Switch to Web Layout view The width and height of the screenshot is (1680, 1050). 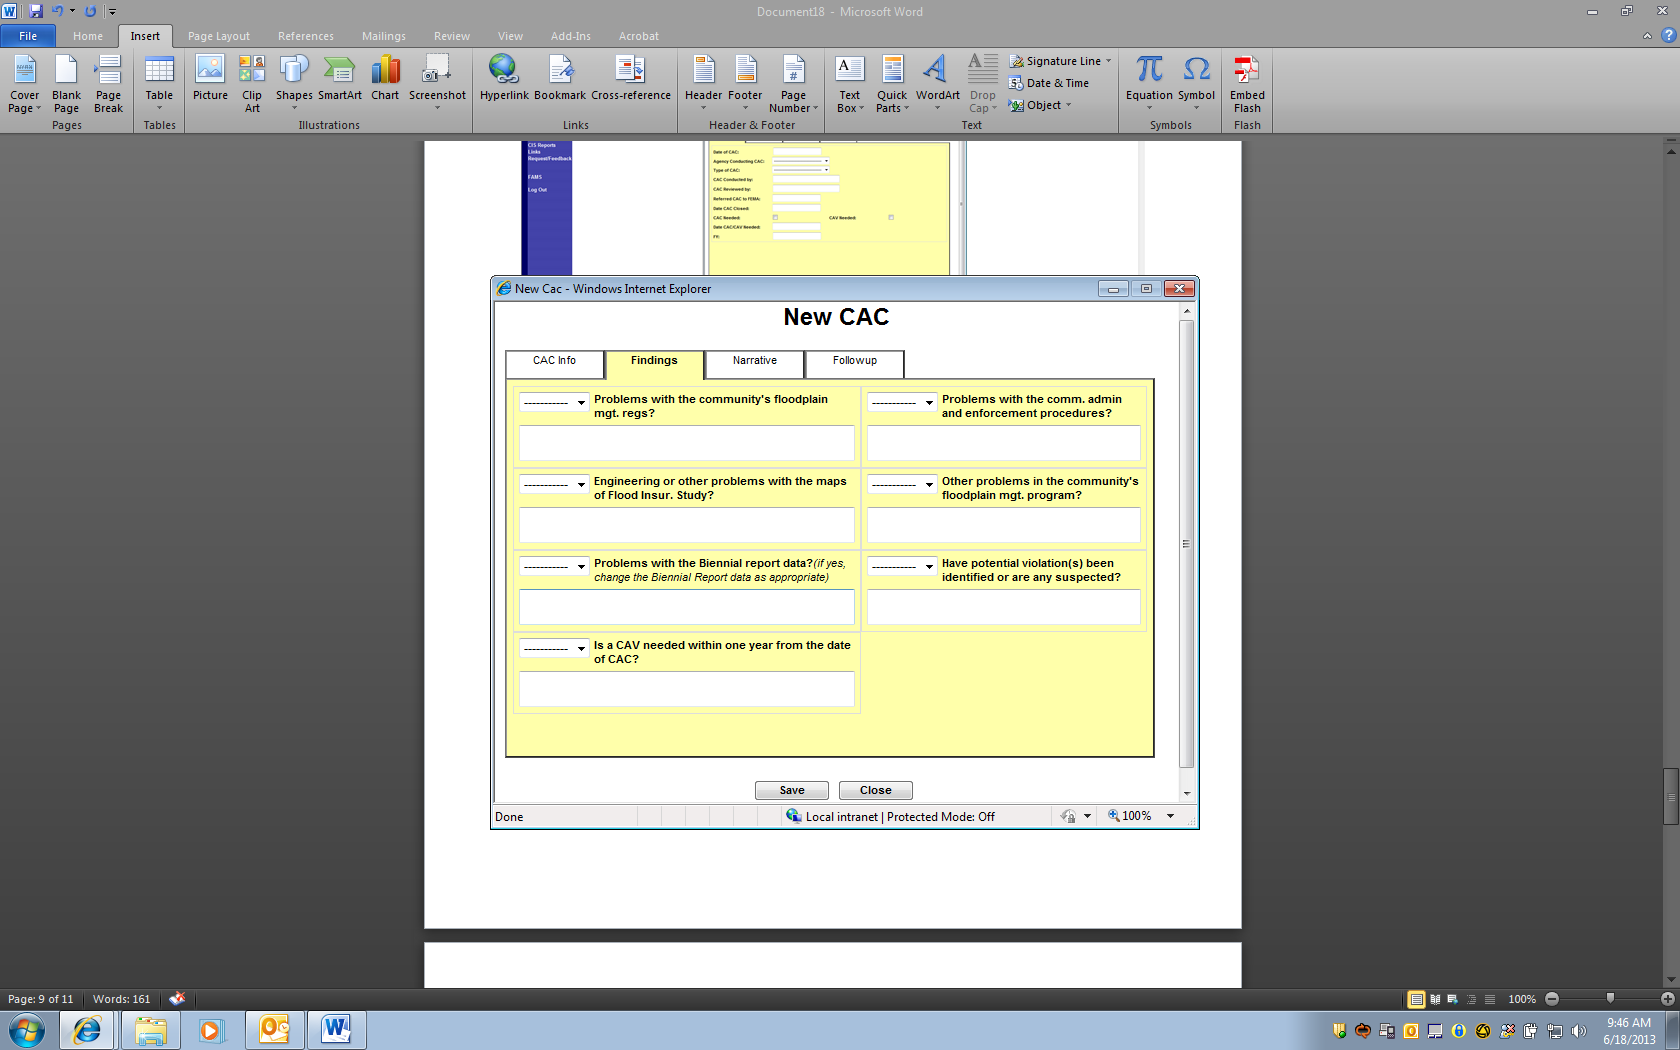click(1453, 999)
